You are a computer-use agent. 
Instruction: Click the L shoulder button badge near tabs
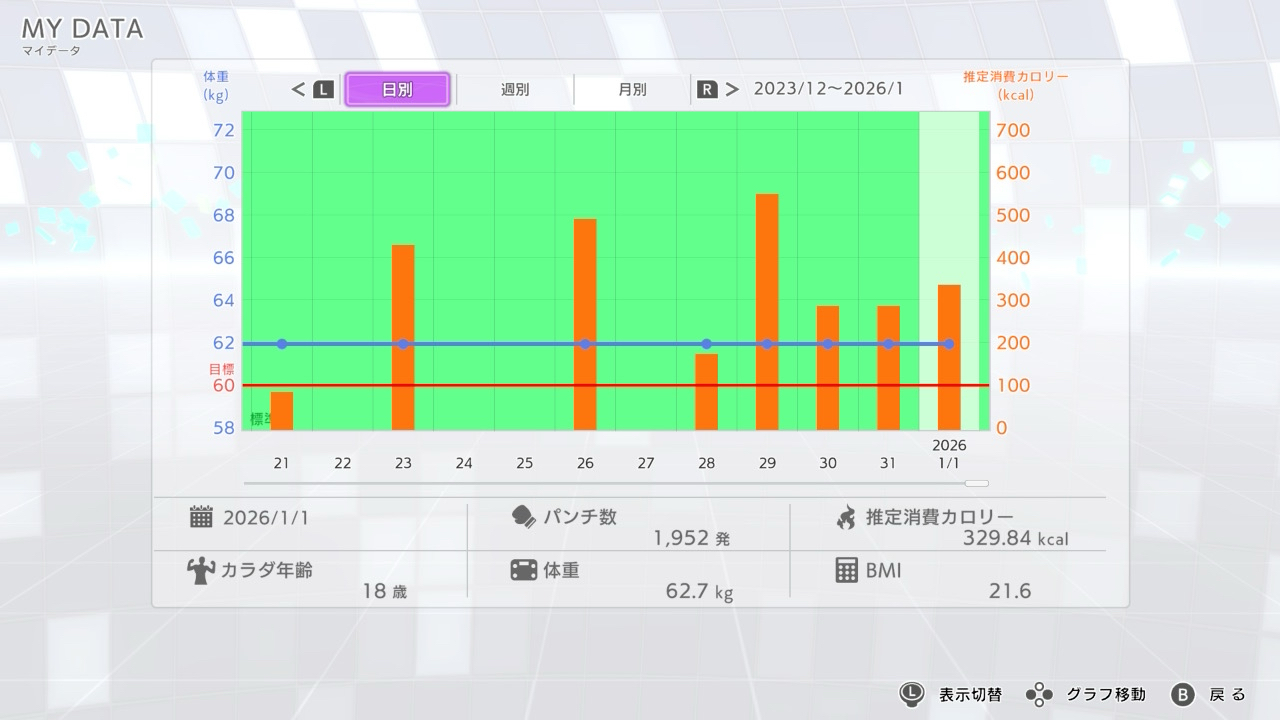click(x=323, y=89)
